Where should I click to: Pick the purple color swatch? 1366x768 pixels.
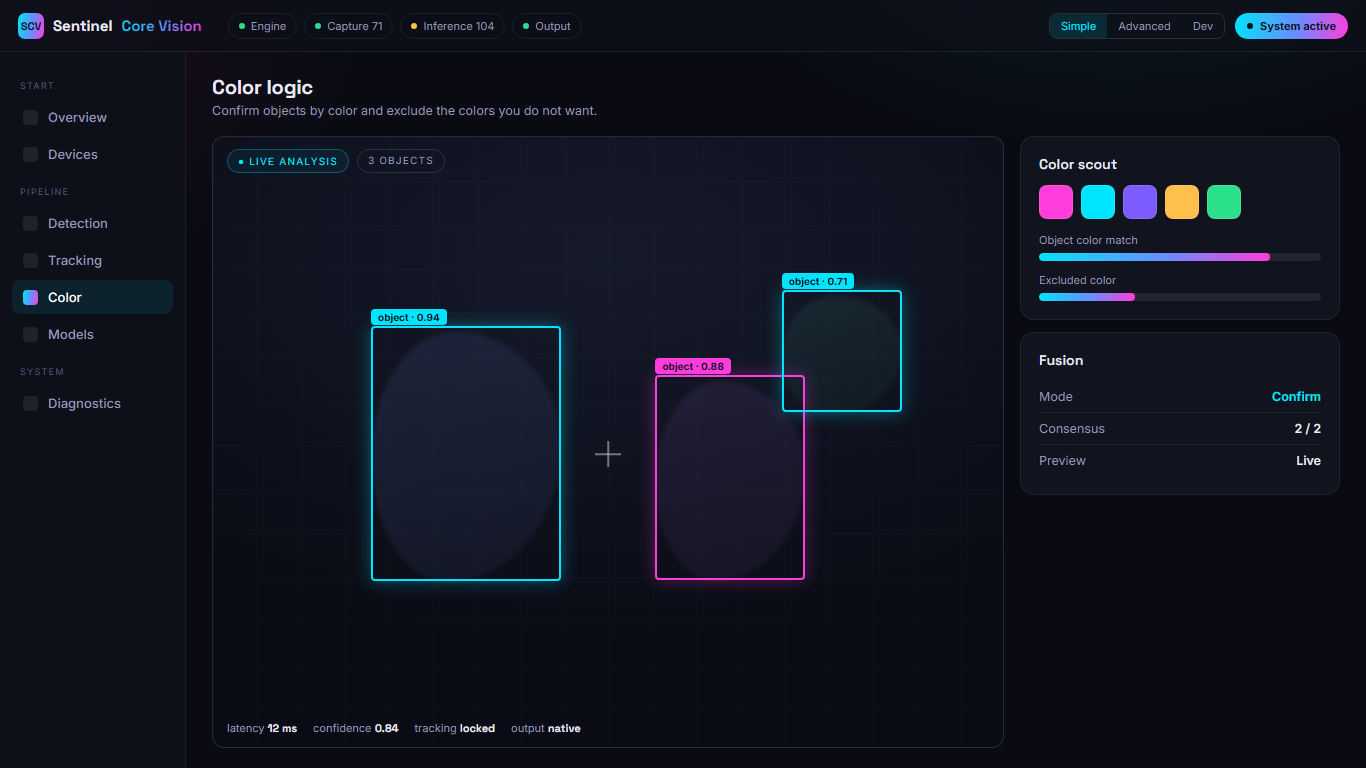1140,202
